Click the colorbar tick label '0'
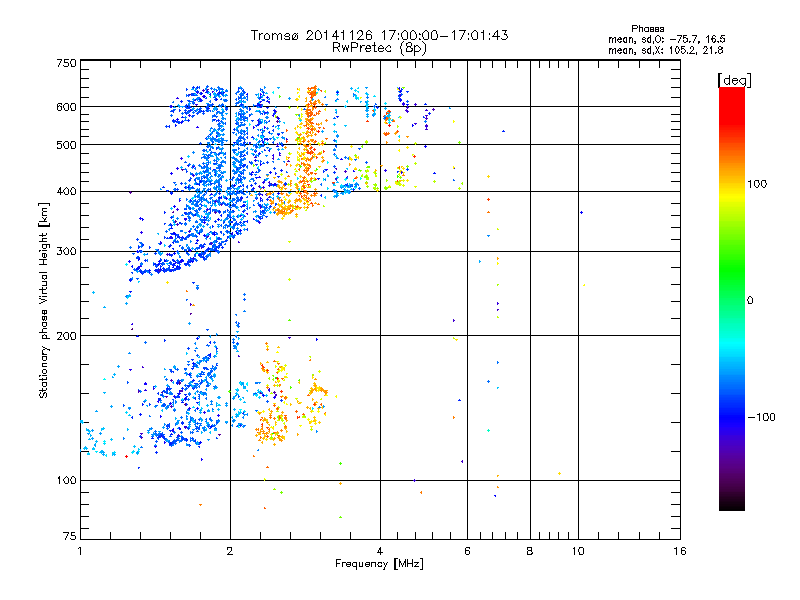This screenshot has height=600, width=800. pos(750,301)
